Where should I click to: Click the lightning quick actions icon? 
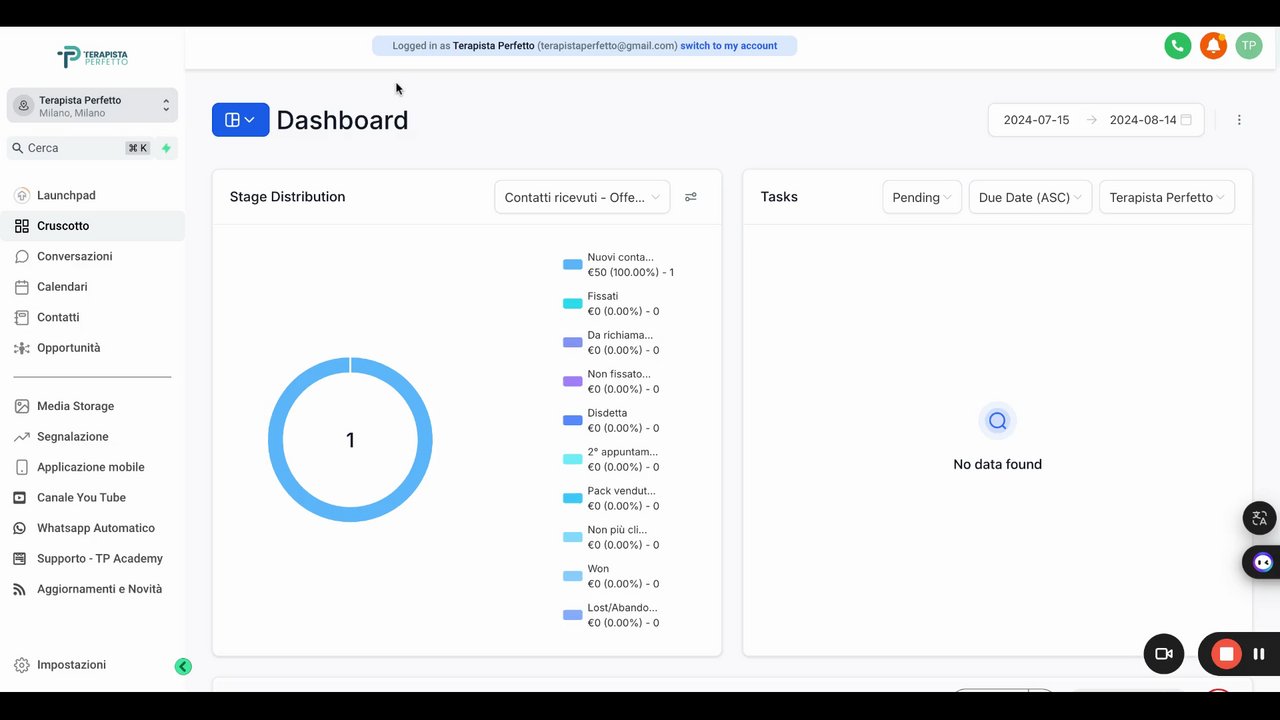coord(166,148)
